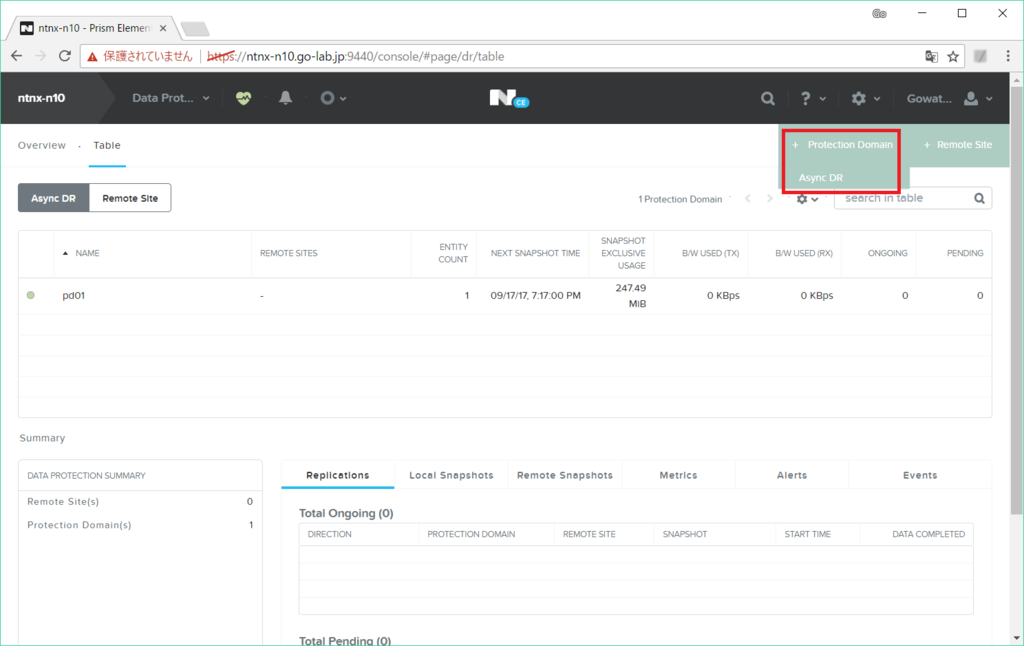Click the PENDING column header
Image resolution: width=1024 pixels, height=646 pixels.
(x=965, y=253)
